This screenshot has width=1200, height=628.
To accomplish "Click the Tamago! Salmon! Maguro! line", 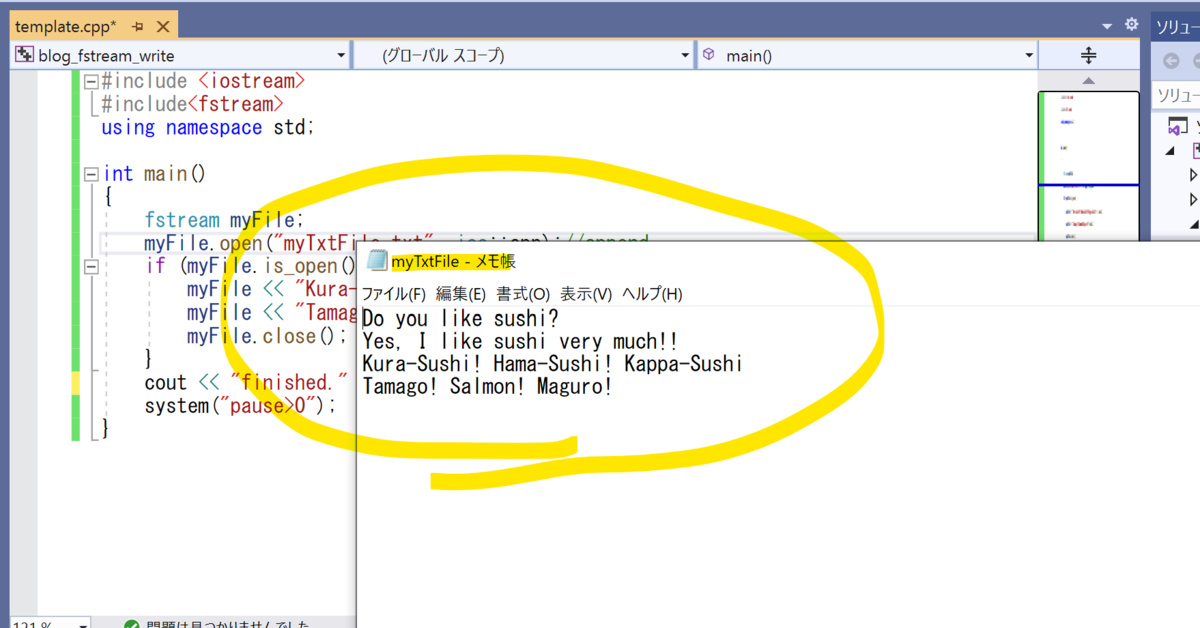I will 487,387.
